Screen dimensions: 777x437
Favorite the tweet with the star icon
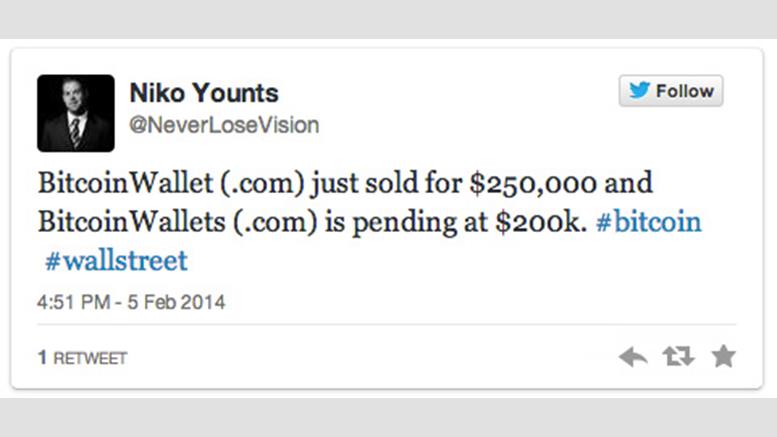tap(723, 356)
